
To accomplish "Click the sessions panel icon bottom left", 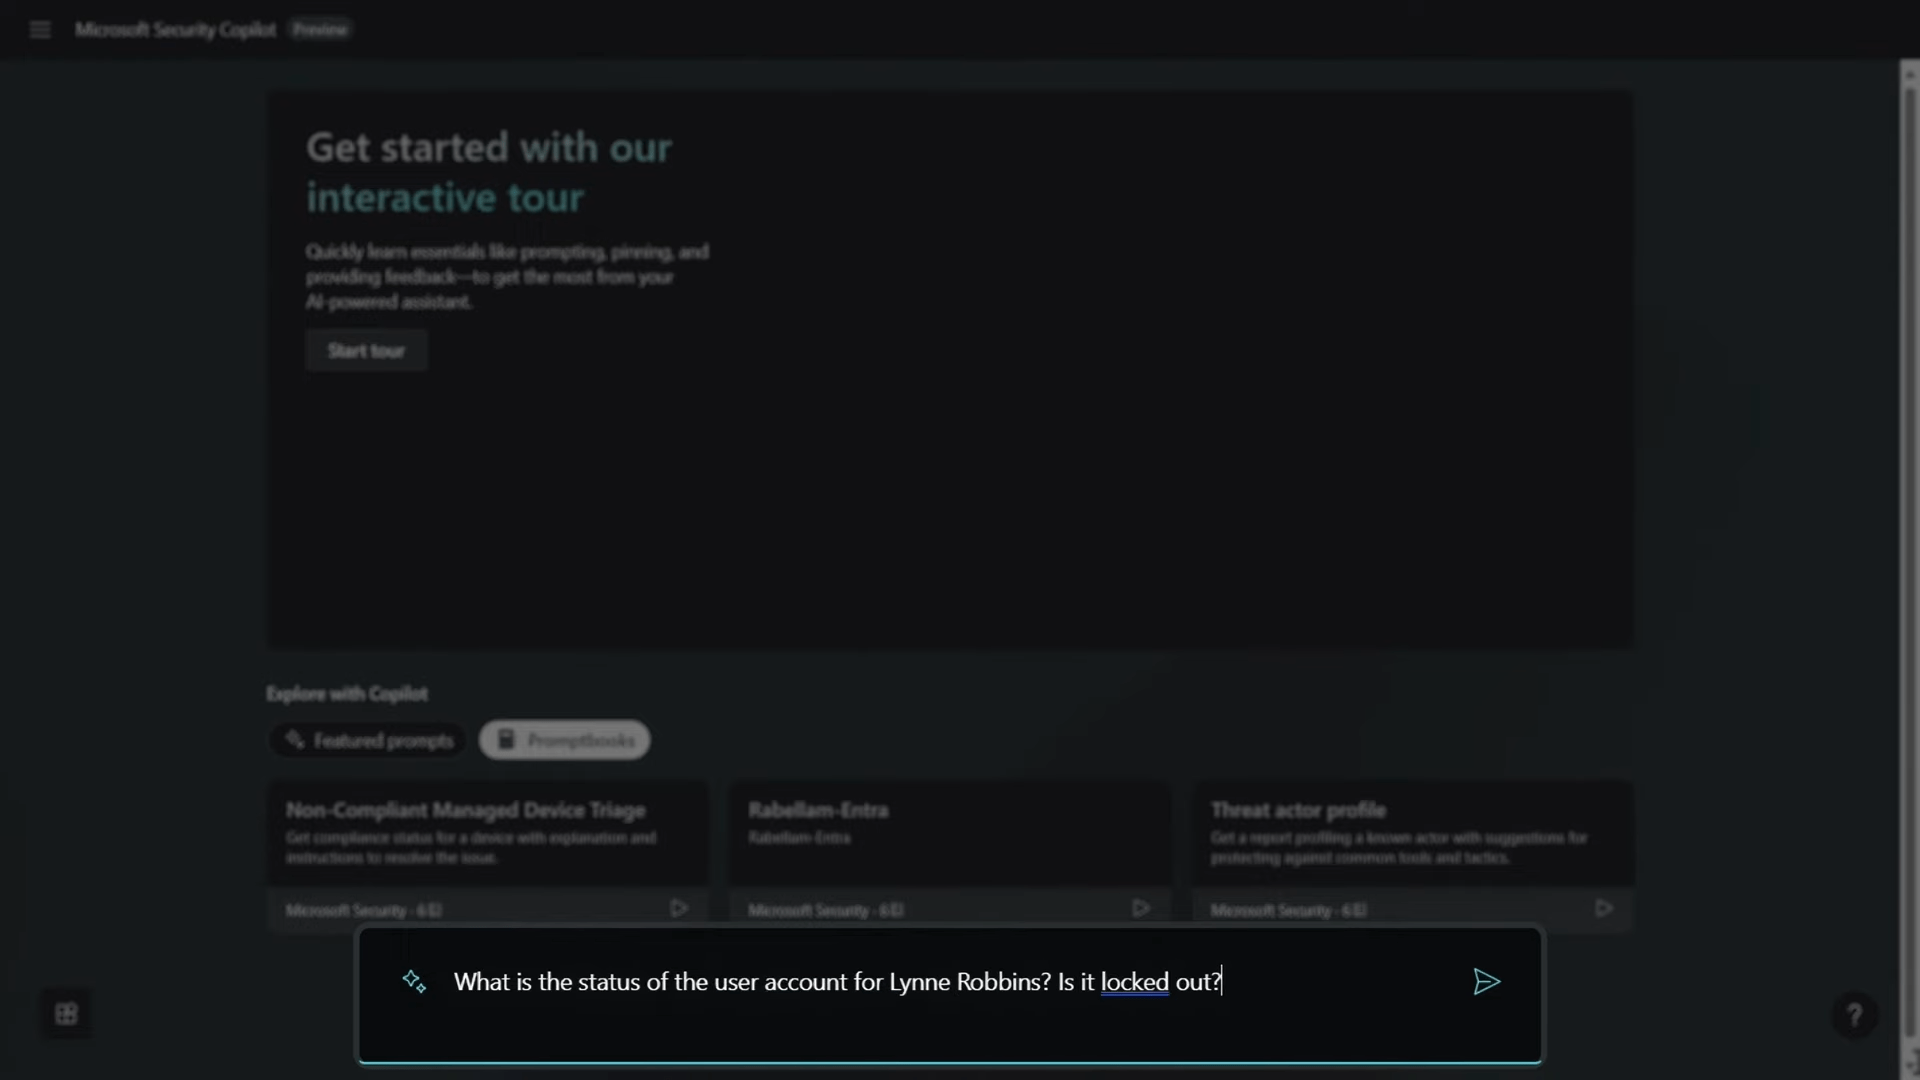I will pyautogui.click(x=65, y=1013).
